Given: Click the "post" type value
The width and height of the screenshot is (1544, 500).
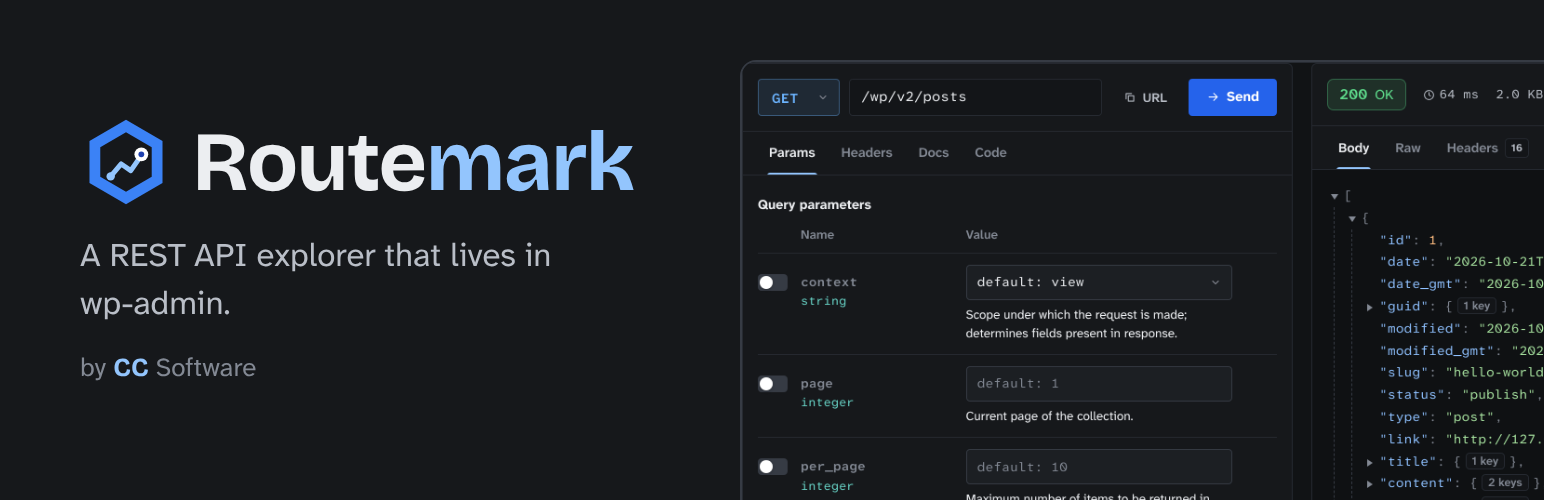Looking at the screenshot, I should [1472, 417].
